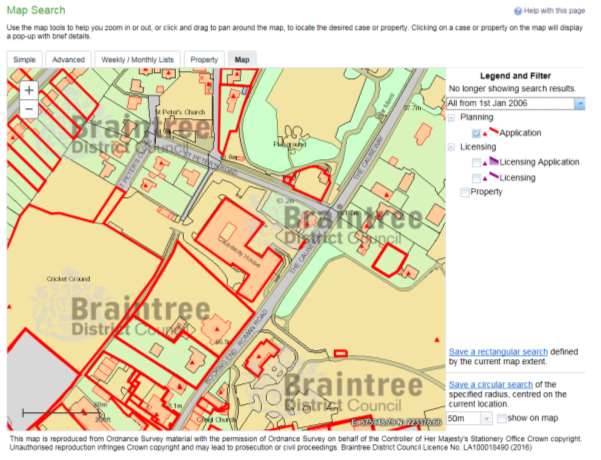The image size is (601, 460).
Task: Toggle the Application planning checkbox
Action: tap(476, 133)
